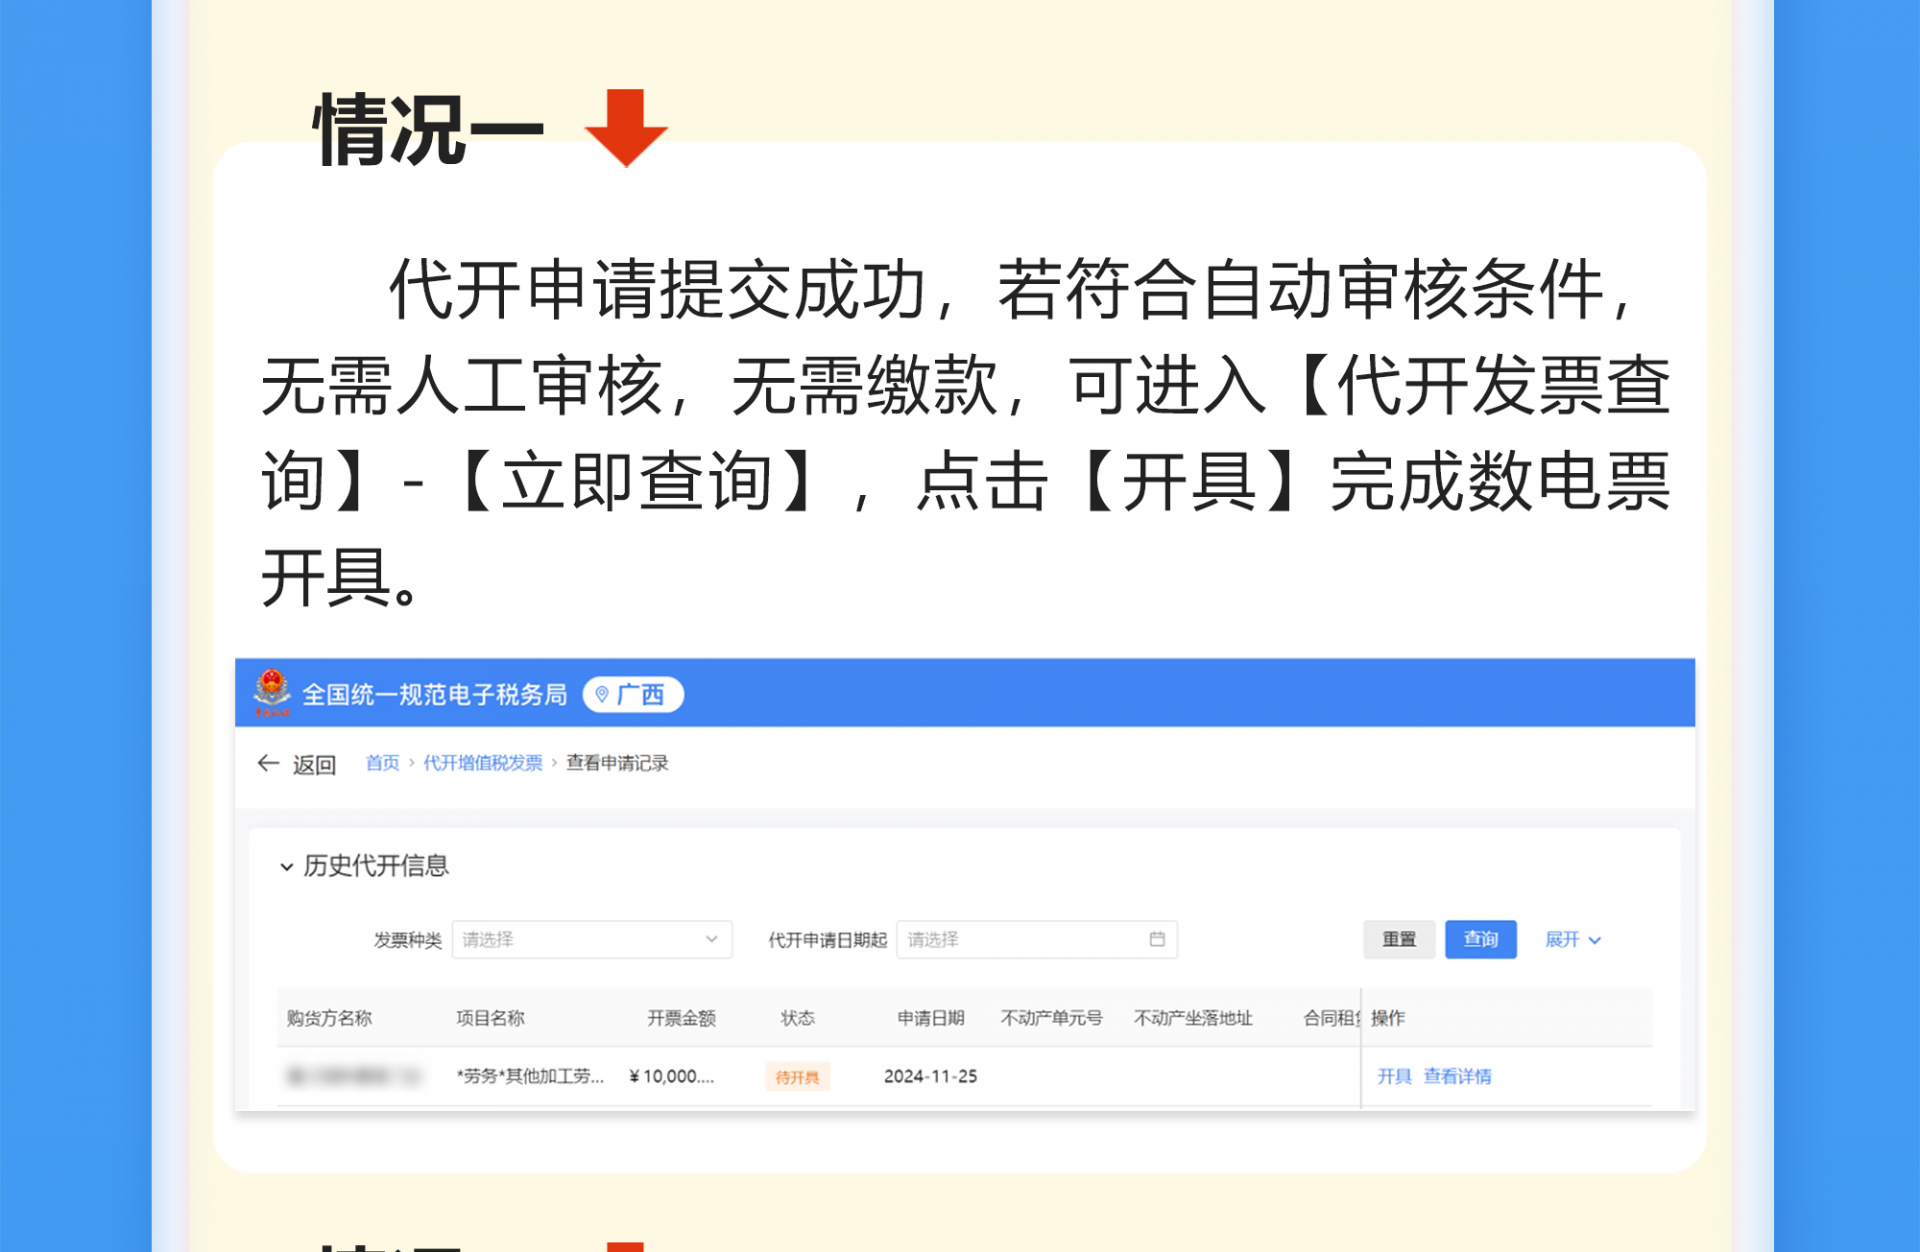Click the back arrow icon
The width and height of the screenshot is (1920, 1252).
(267, 764)
